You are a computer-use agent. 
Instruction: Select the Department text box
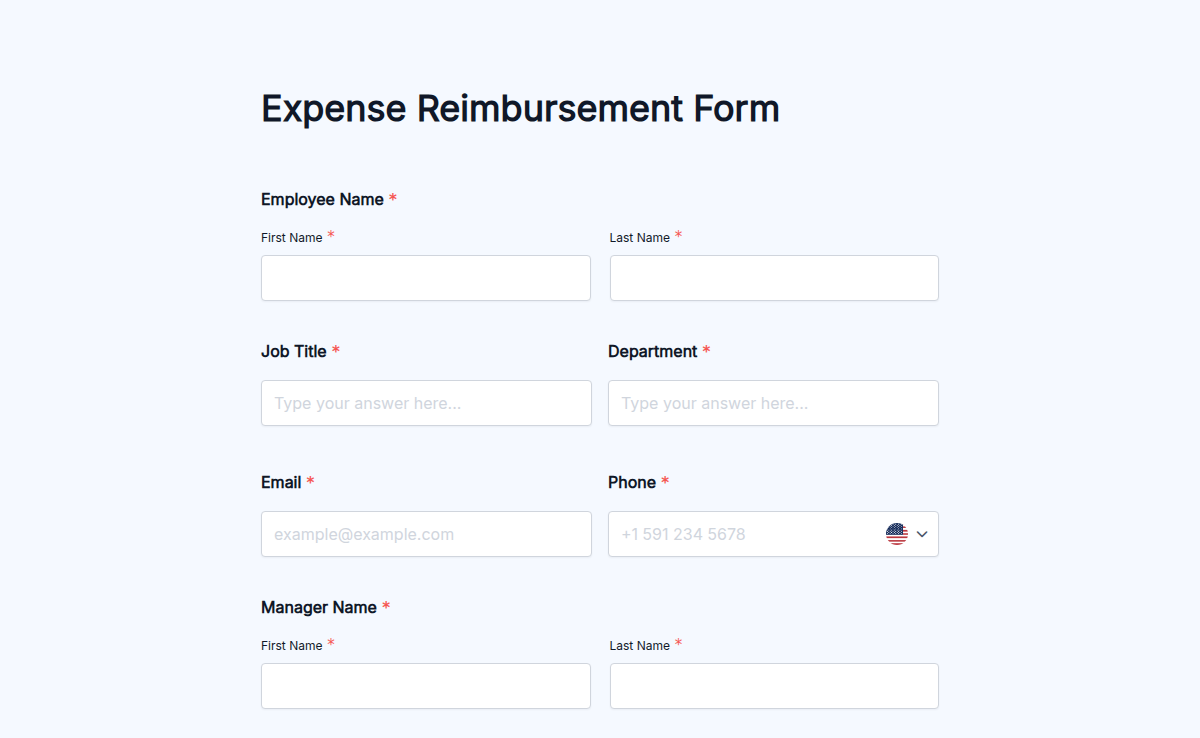[773, 403]
